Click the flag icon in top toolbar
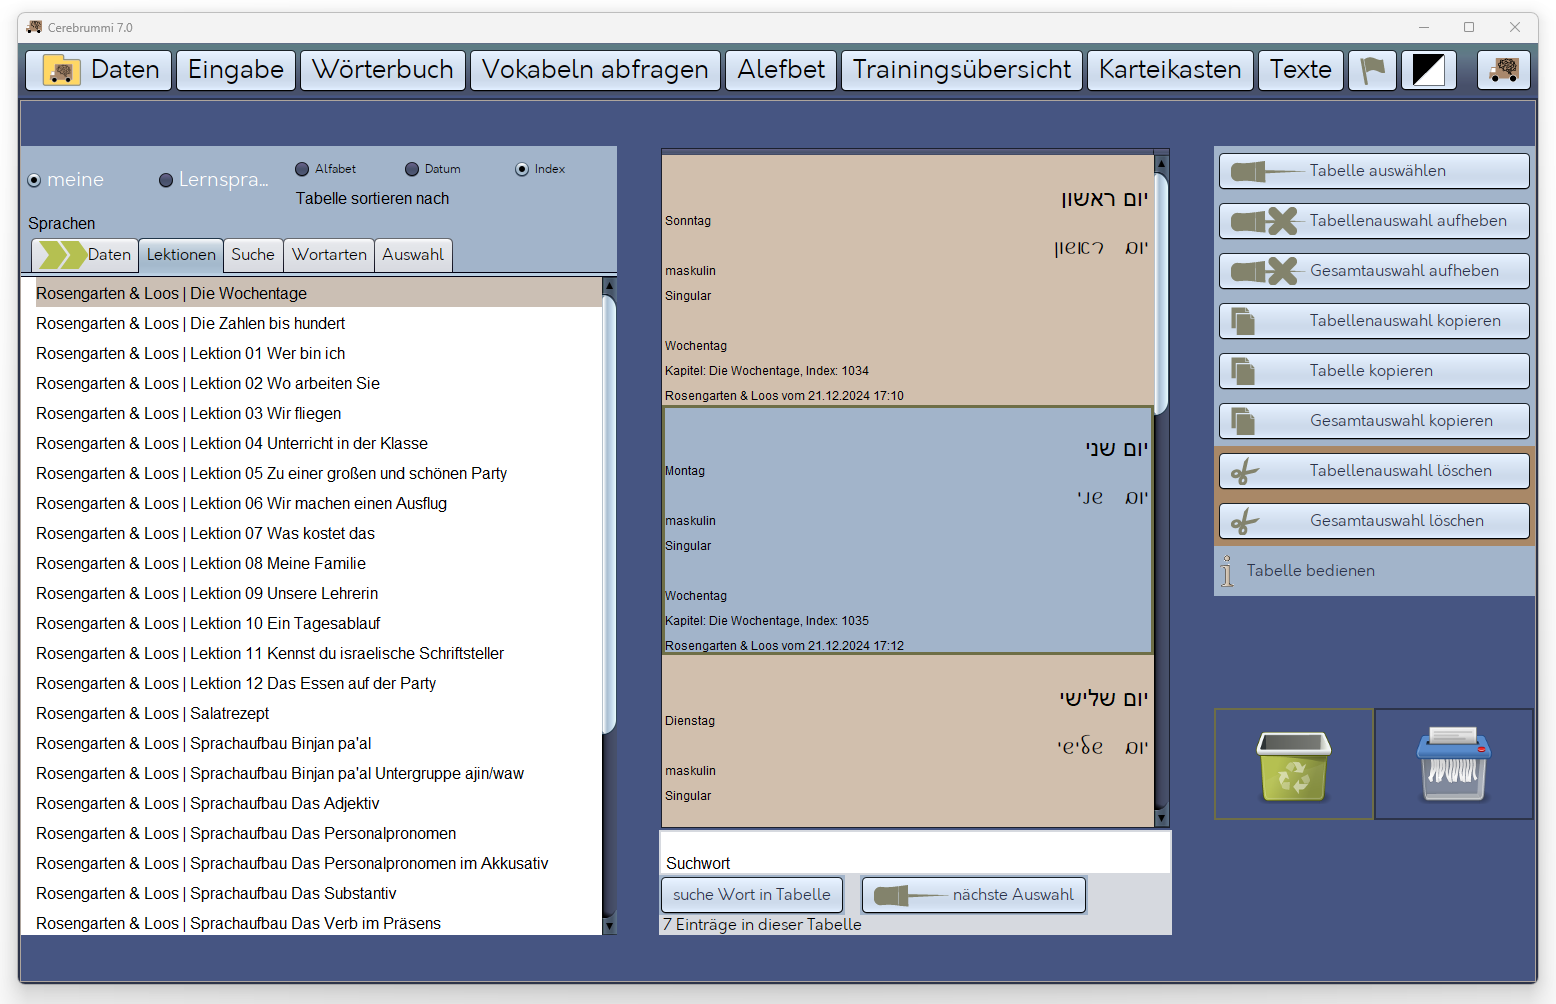Image resolution: width=1556 pixels, height=1004 pixels. [x=1372, y=70]
